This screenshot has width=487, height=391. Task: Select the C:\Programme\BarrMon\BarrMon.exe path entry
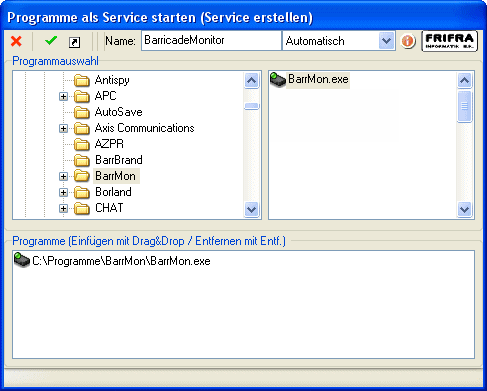click(121, 261)
